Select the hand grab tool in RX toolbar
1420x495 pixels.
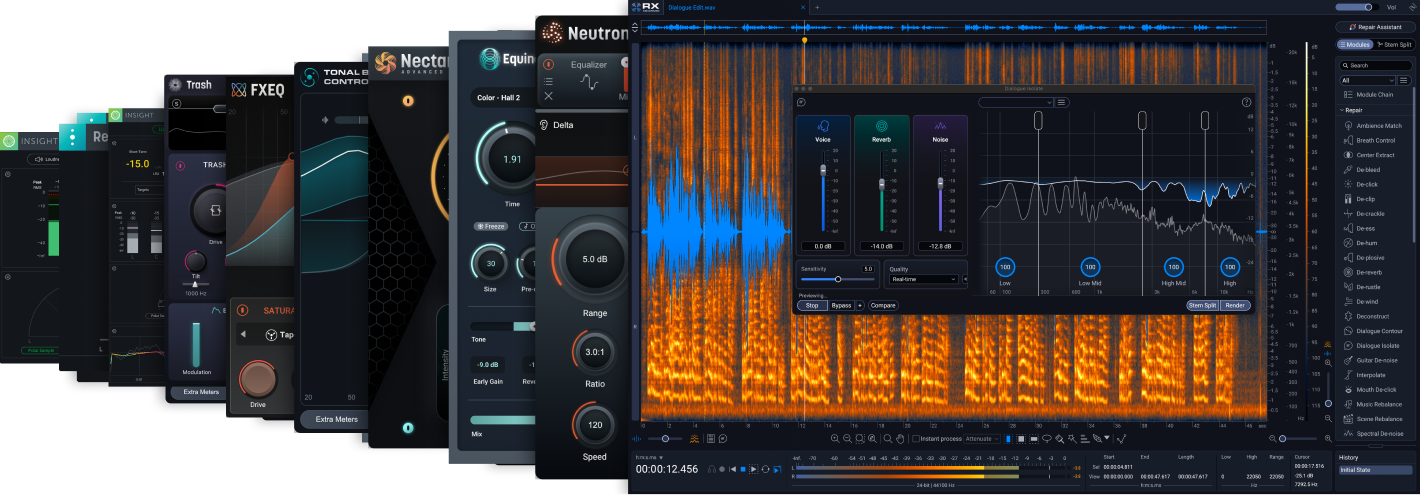tap(900, 438)
